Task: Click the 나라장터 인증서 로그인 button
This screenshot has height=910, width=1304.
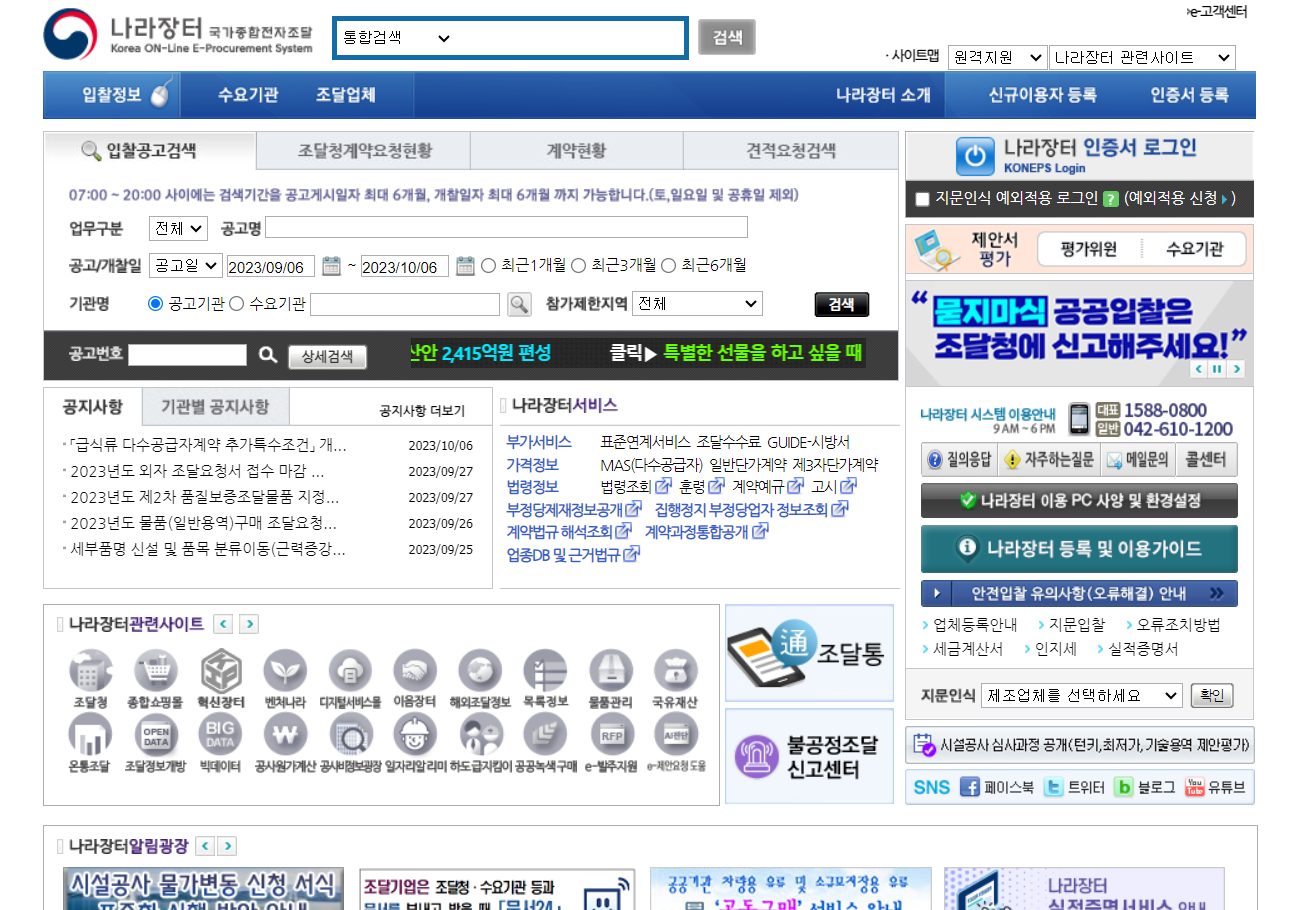Action: (x=1079, y=155)
